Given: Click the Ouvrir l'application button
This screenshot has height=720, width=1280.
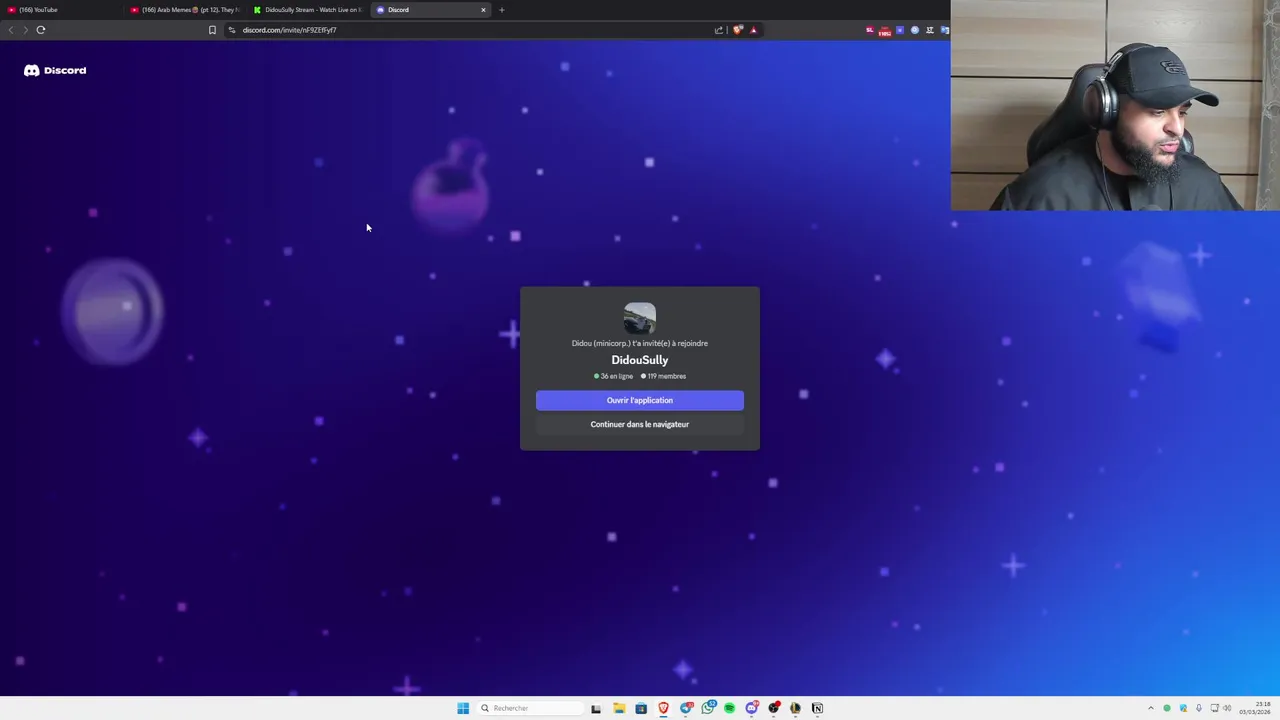Looking at the screenshot, I should 640,400.
